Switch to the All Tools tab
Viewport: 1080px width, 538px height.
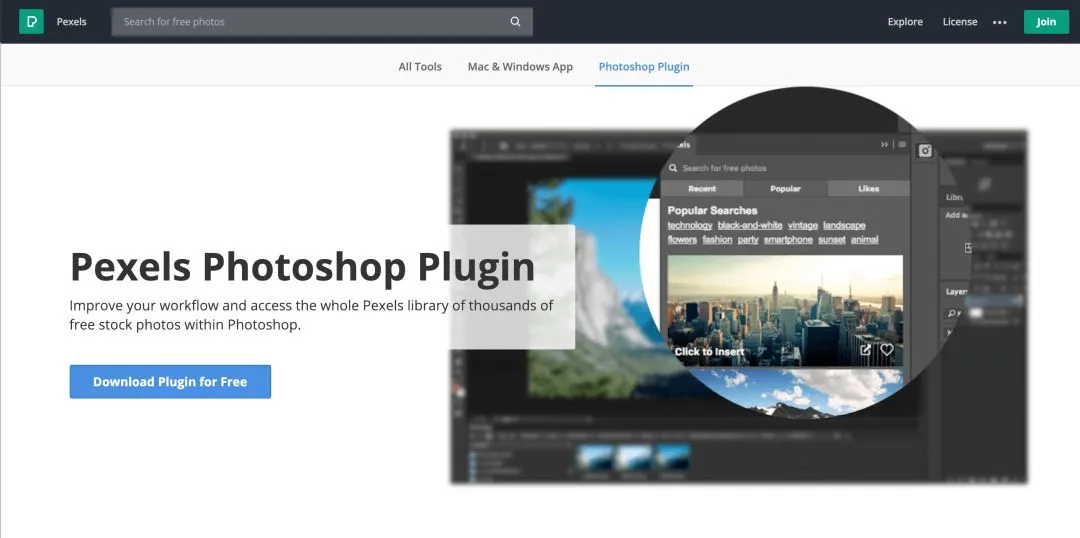(420, 67)
